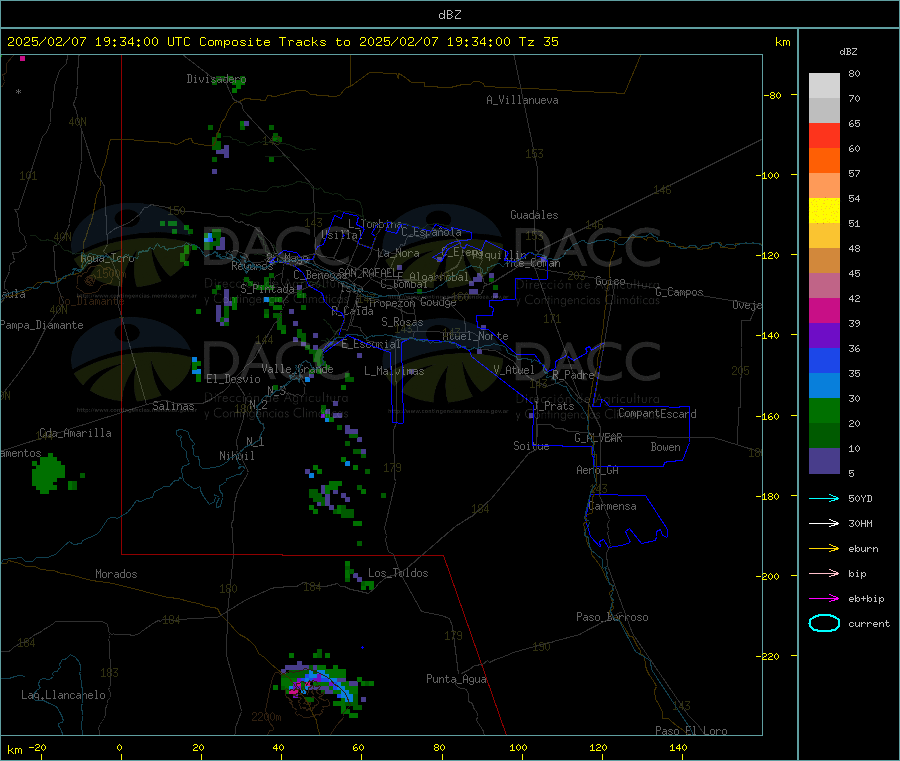Click the J_Prats label
900x761 pixels.
click(x=553, y=406)
